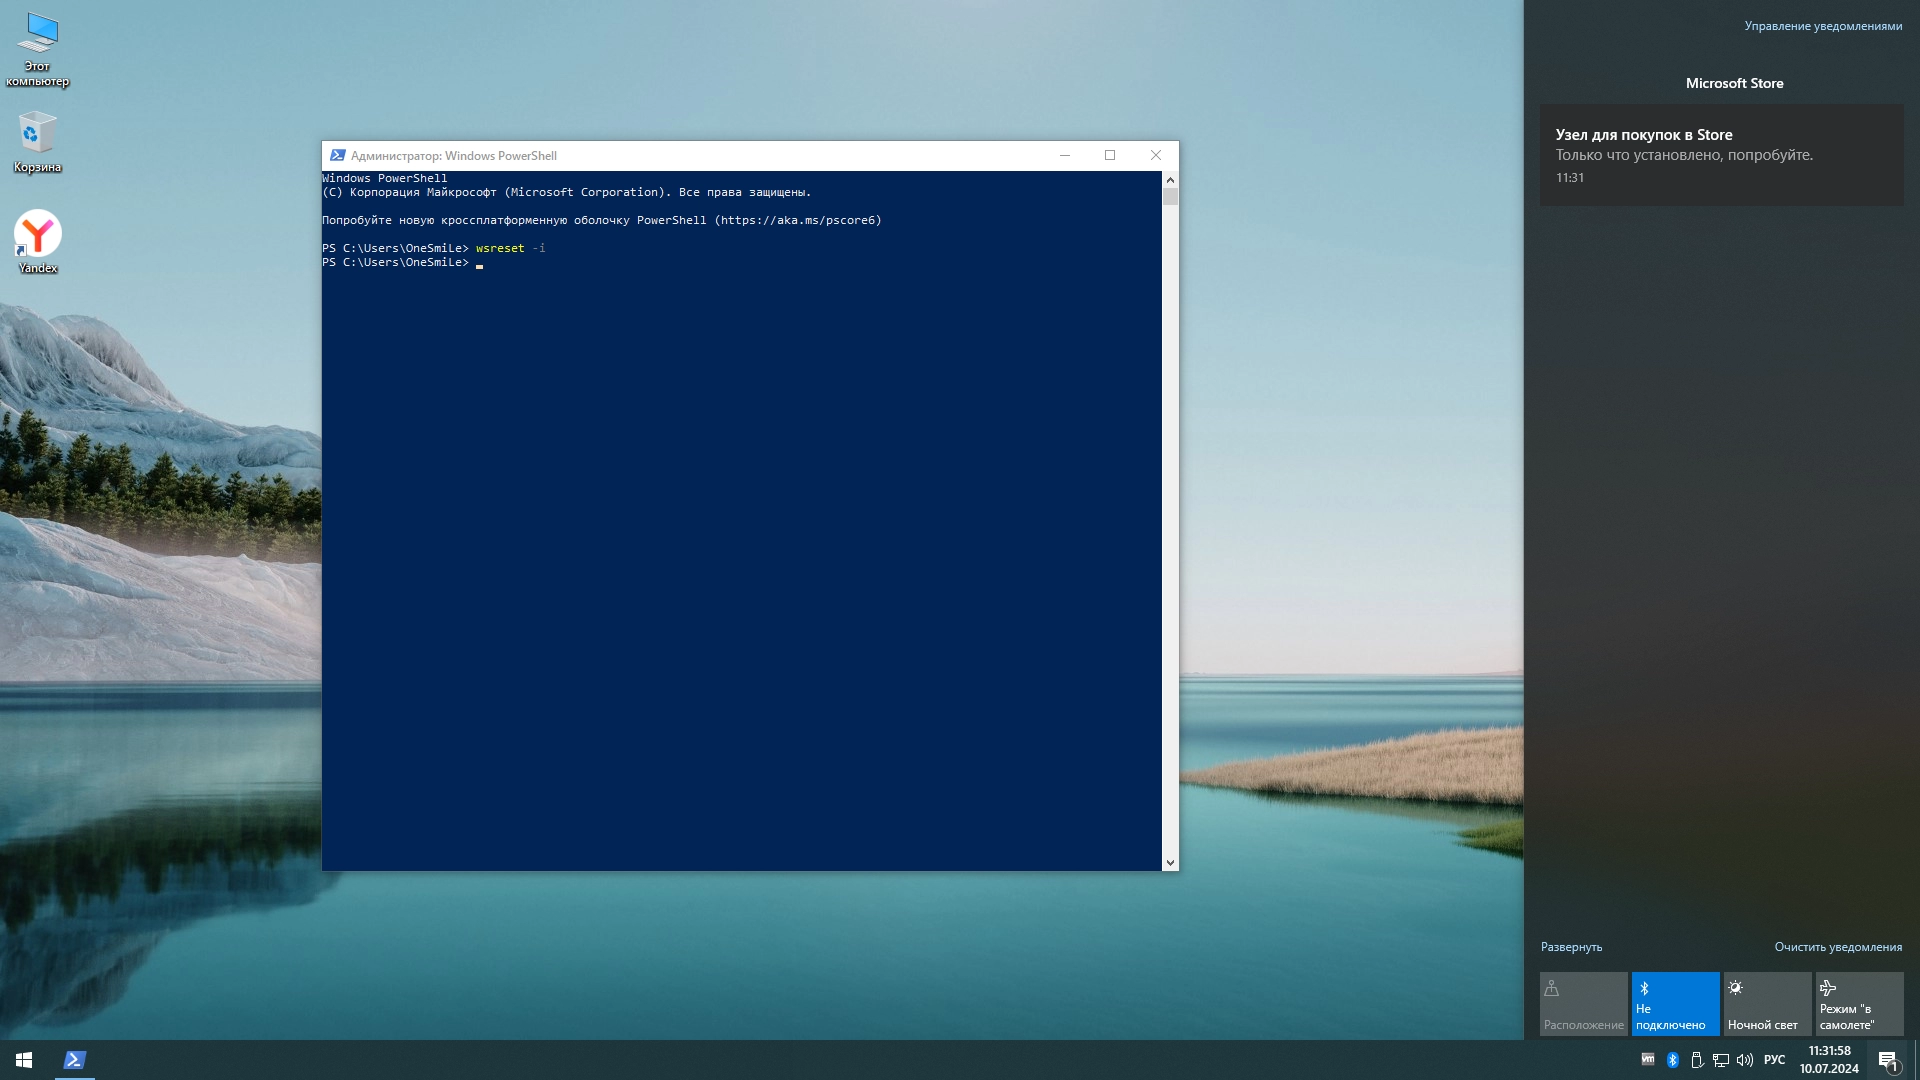Click the safely remove hardware tray icon
1920x1080 pixels.
click(1696, 1059)
